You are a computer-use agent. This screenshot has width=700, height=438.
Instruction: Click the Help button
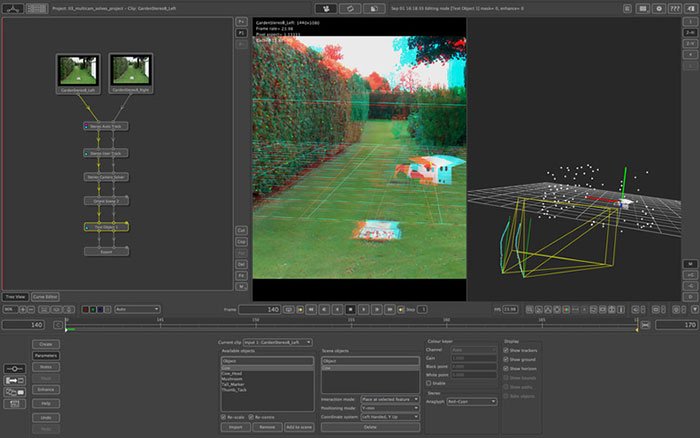point(46,404)
